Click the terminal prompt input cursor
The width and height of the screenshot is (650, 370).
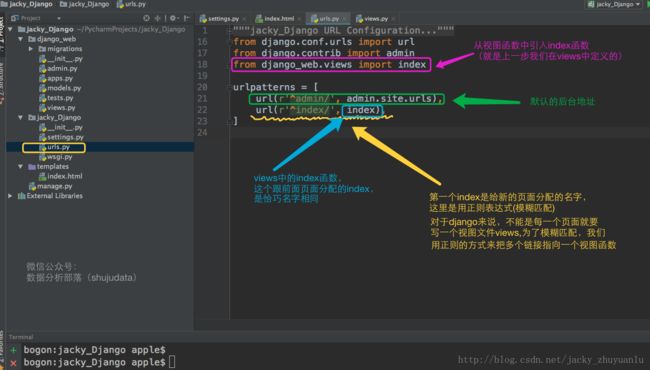172,363
